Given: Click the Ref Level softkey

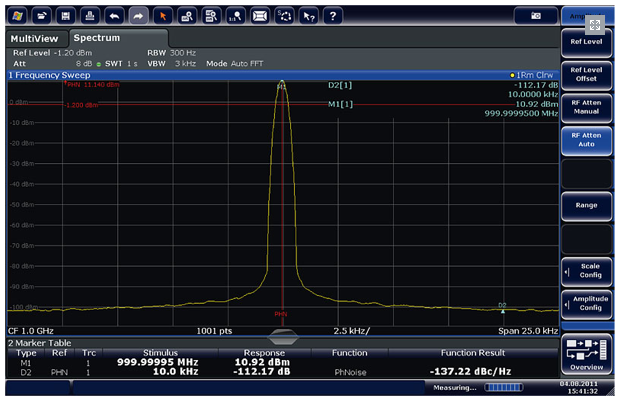Looking at the screenshot, I should click(586, 42).
